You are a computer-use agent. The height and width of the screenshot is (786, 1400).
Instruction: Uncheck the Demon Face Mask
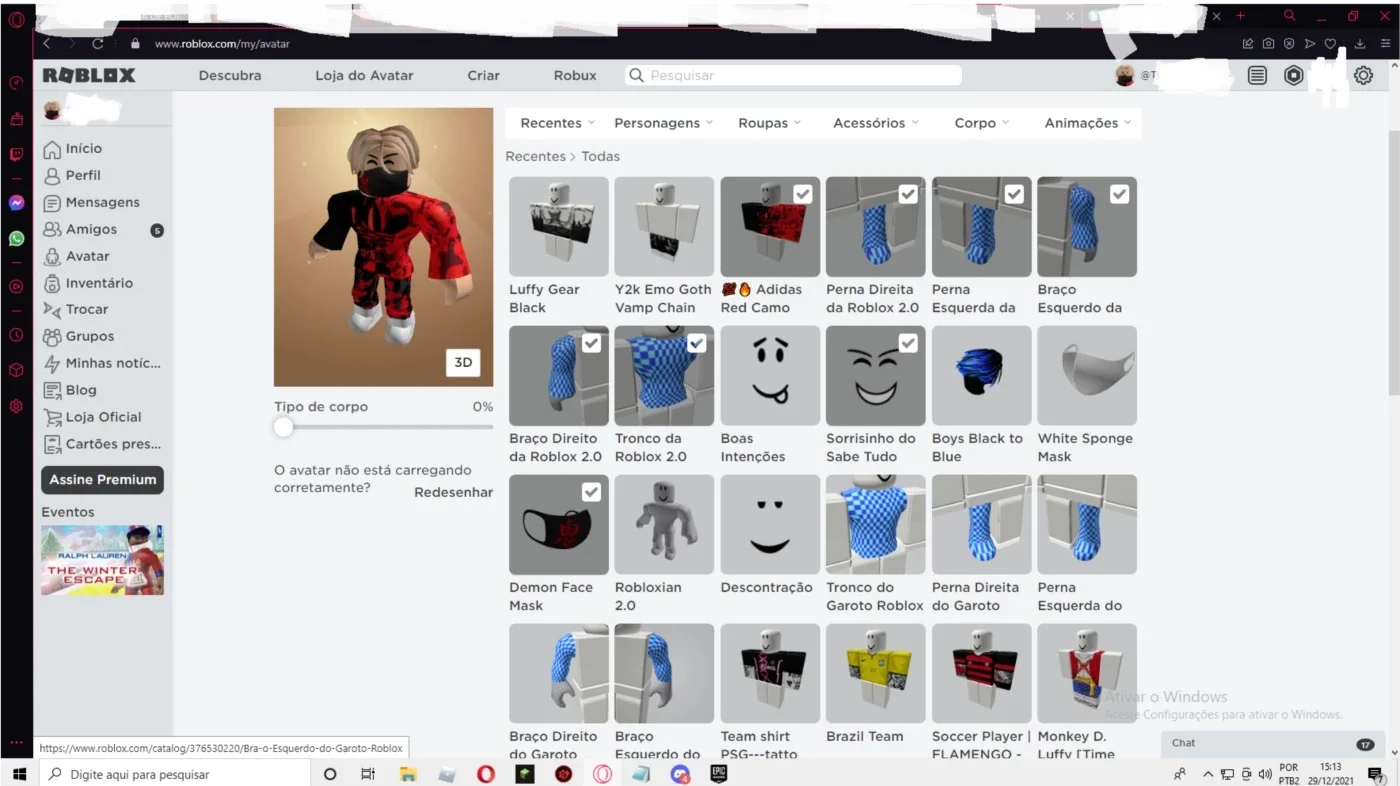click(591, 492)
